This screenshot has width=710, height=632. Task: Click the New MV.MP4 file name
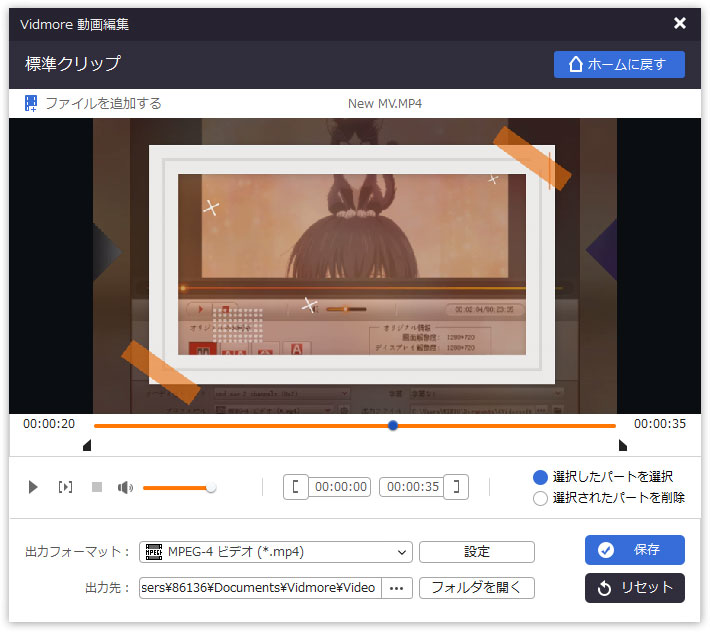(x=385, y=104)
